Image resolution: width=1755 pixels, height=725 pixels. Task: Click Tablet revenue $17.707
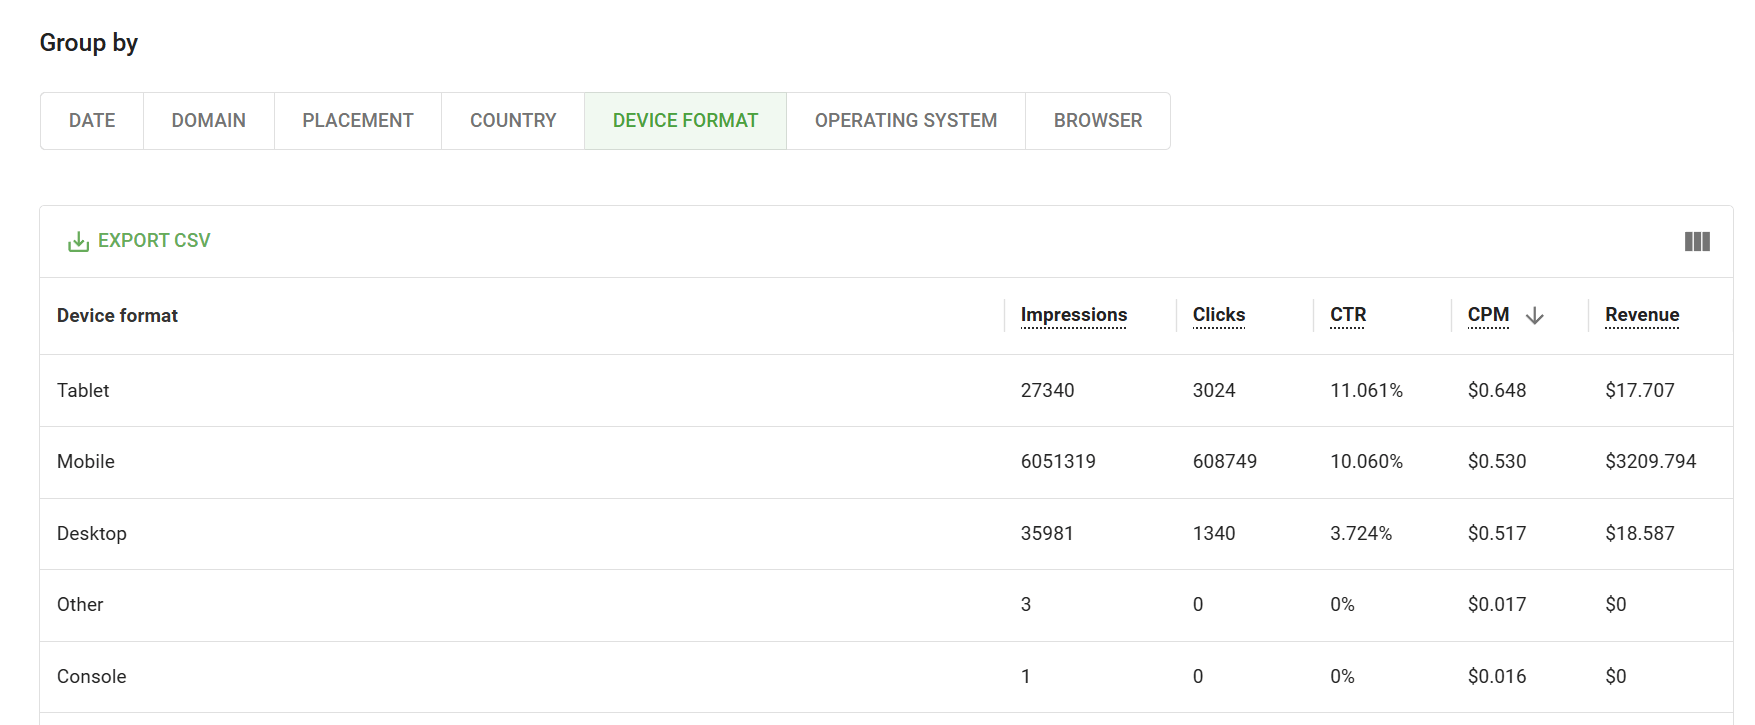click(x=1640, y=391)
